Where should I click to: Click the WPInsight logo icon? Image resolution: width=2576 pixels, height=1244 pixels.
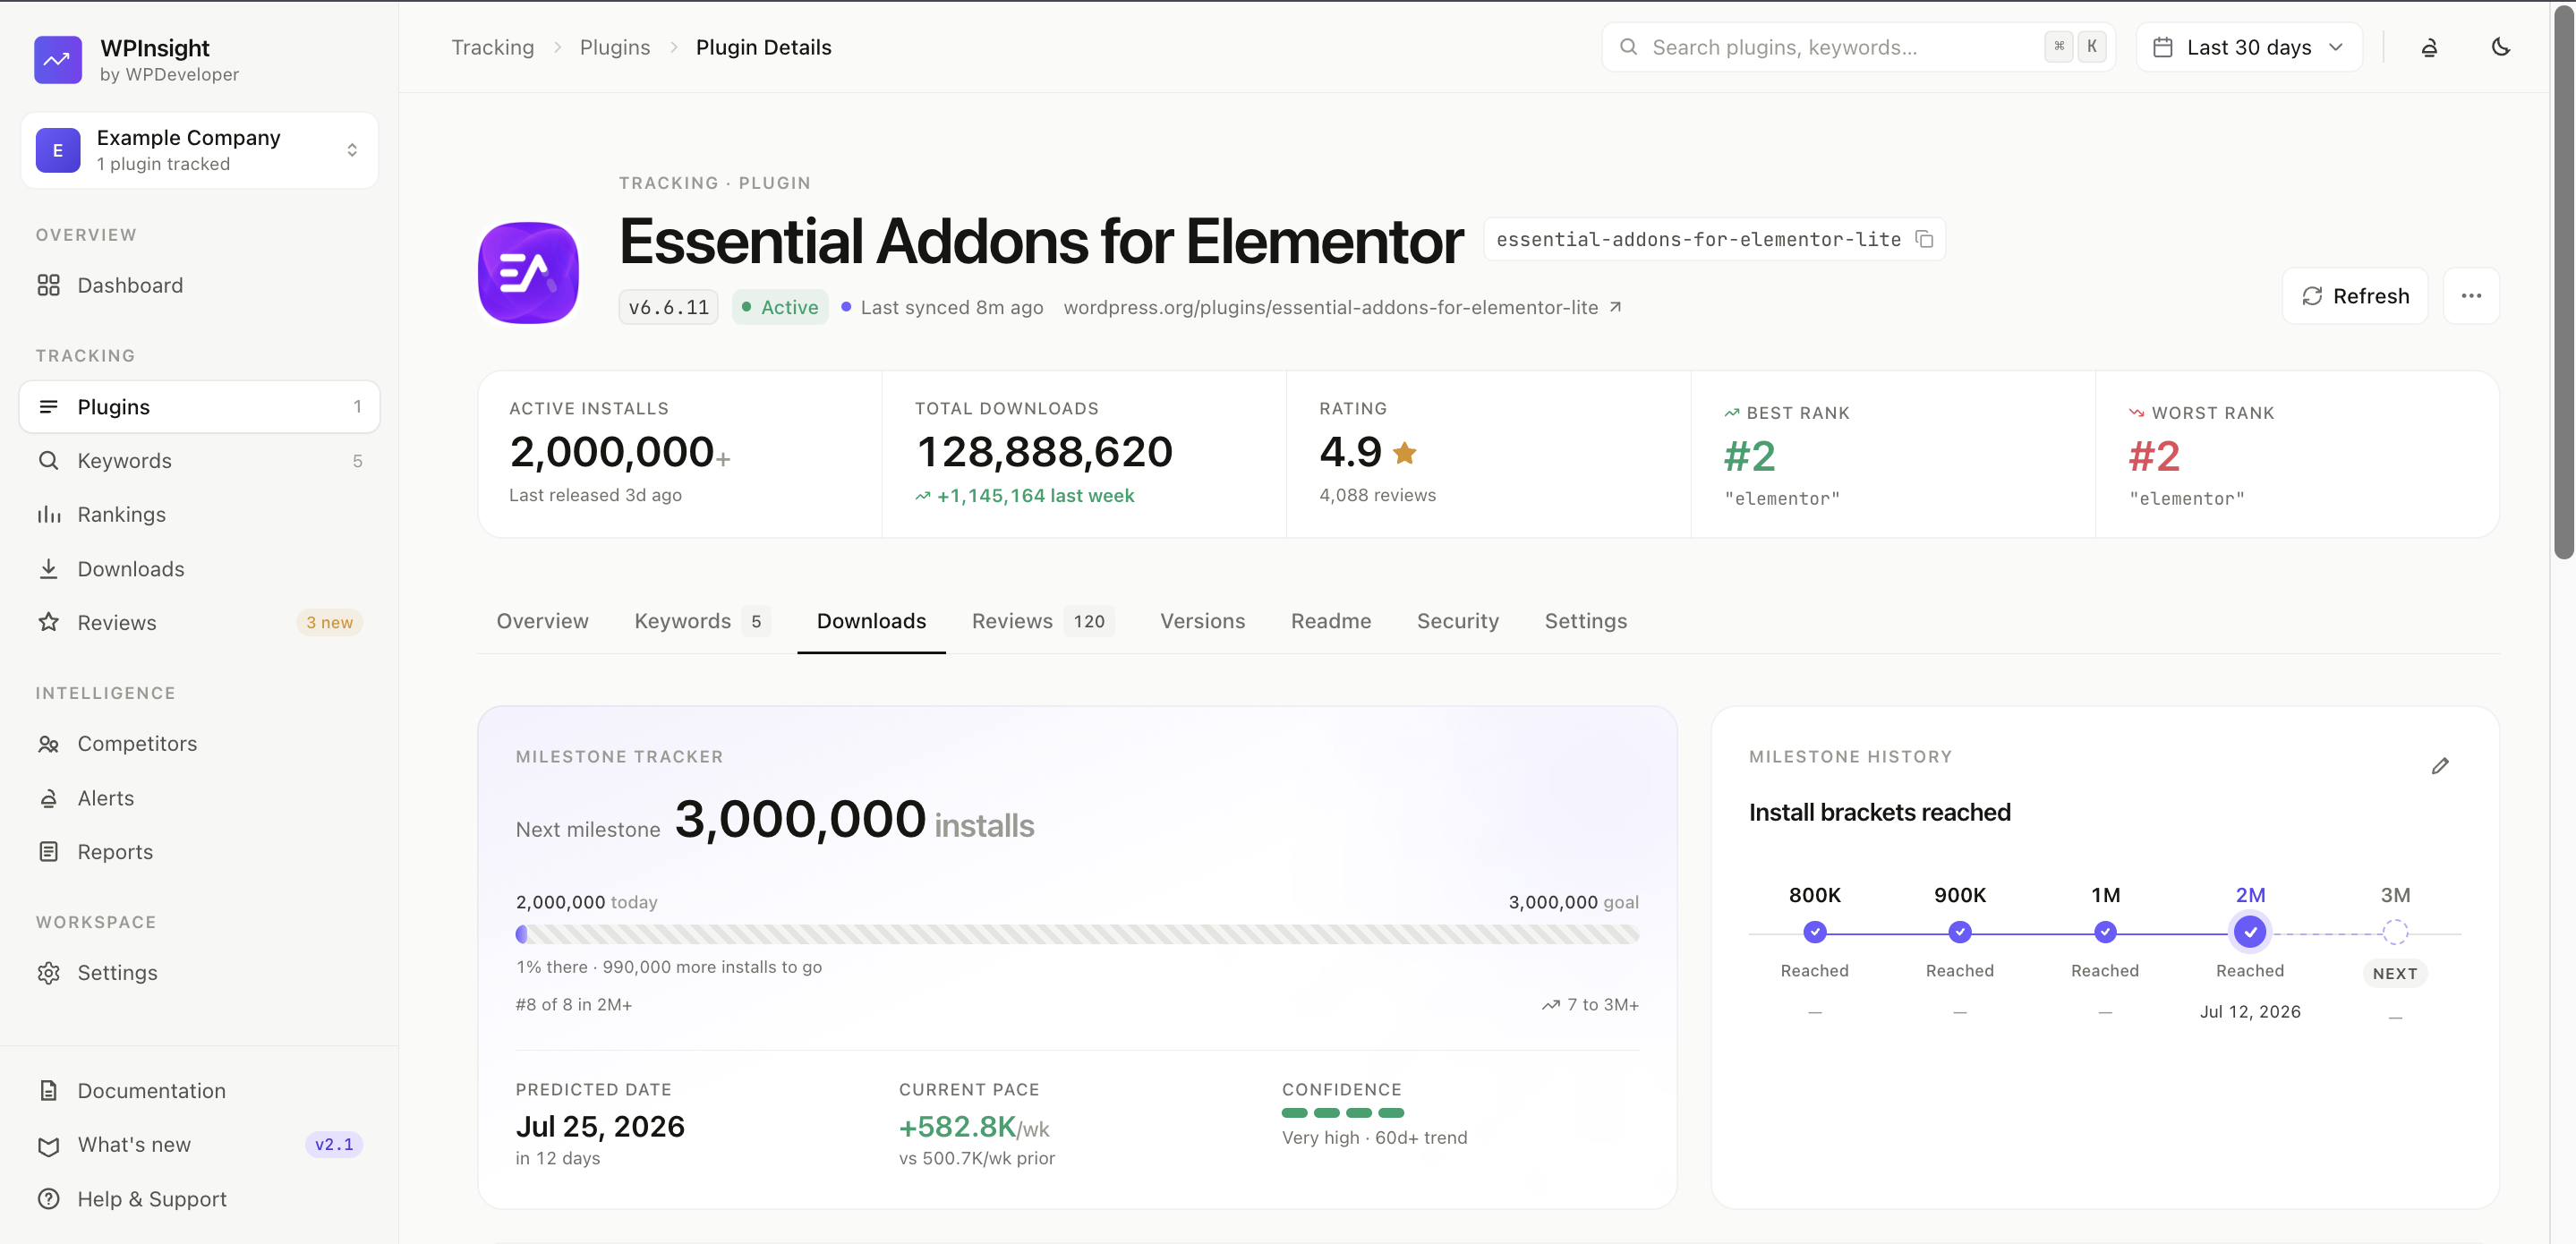58,60
